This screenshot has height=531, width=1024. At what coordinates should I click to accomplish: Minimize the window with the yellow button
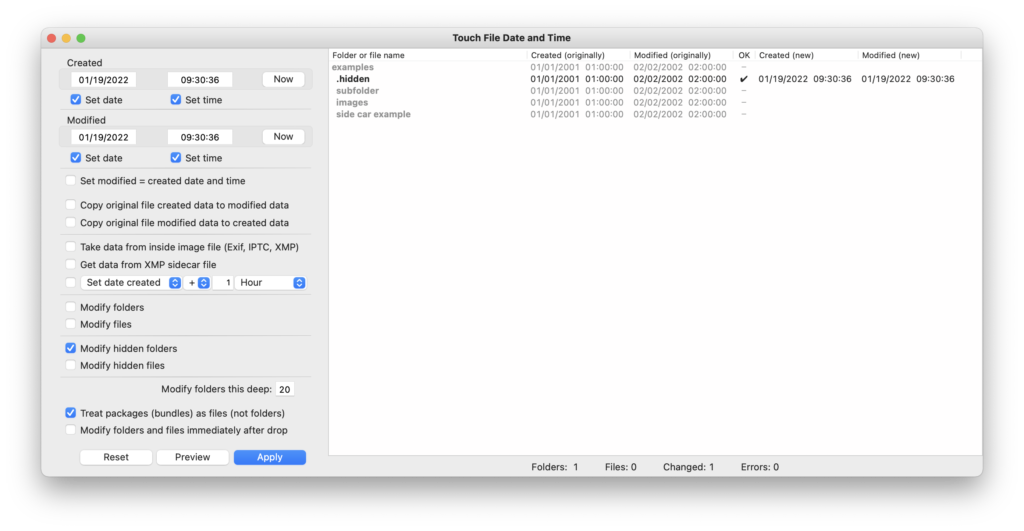[66, 38]
